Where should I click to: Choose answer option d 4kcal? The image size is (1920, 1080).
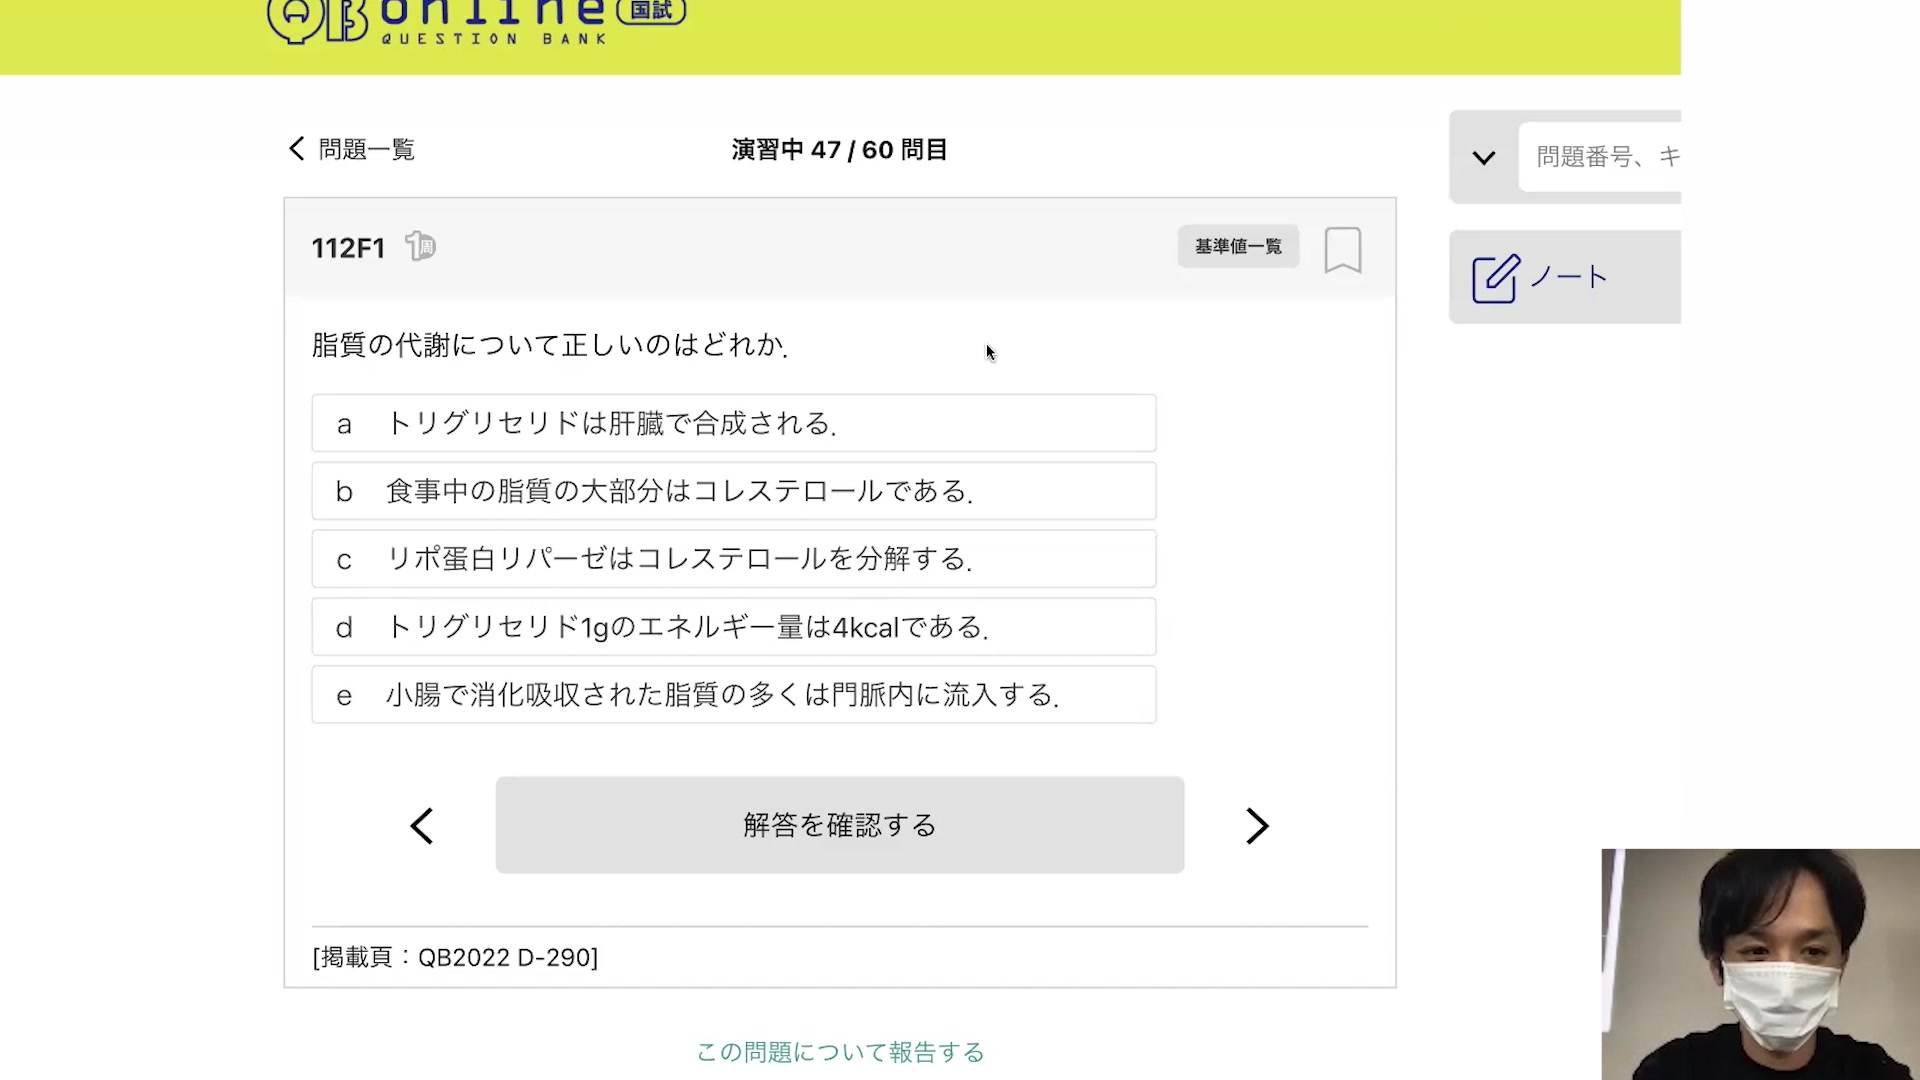click(x=733, y=627)
